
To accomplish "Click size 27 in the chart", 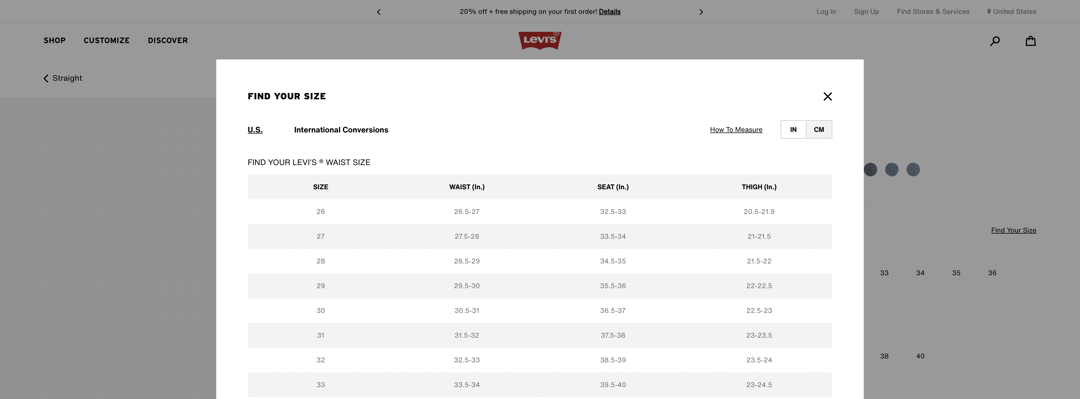I will (320, 236).
